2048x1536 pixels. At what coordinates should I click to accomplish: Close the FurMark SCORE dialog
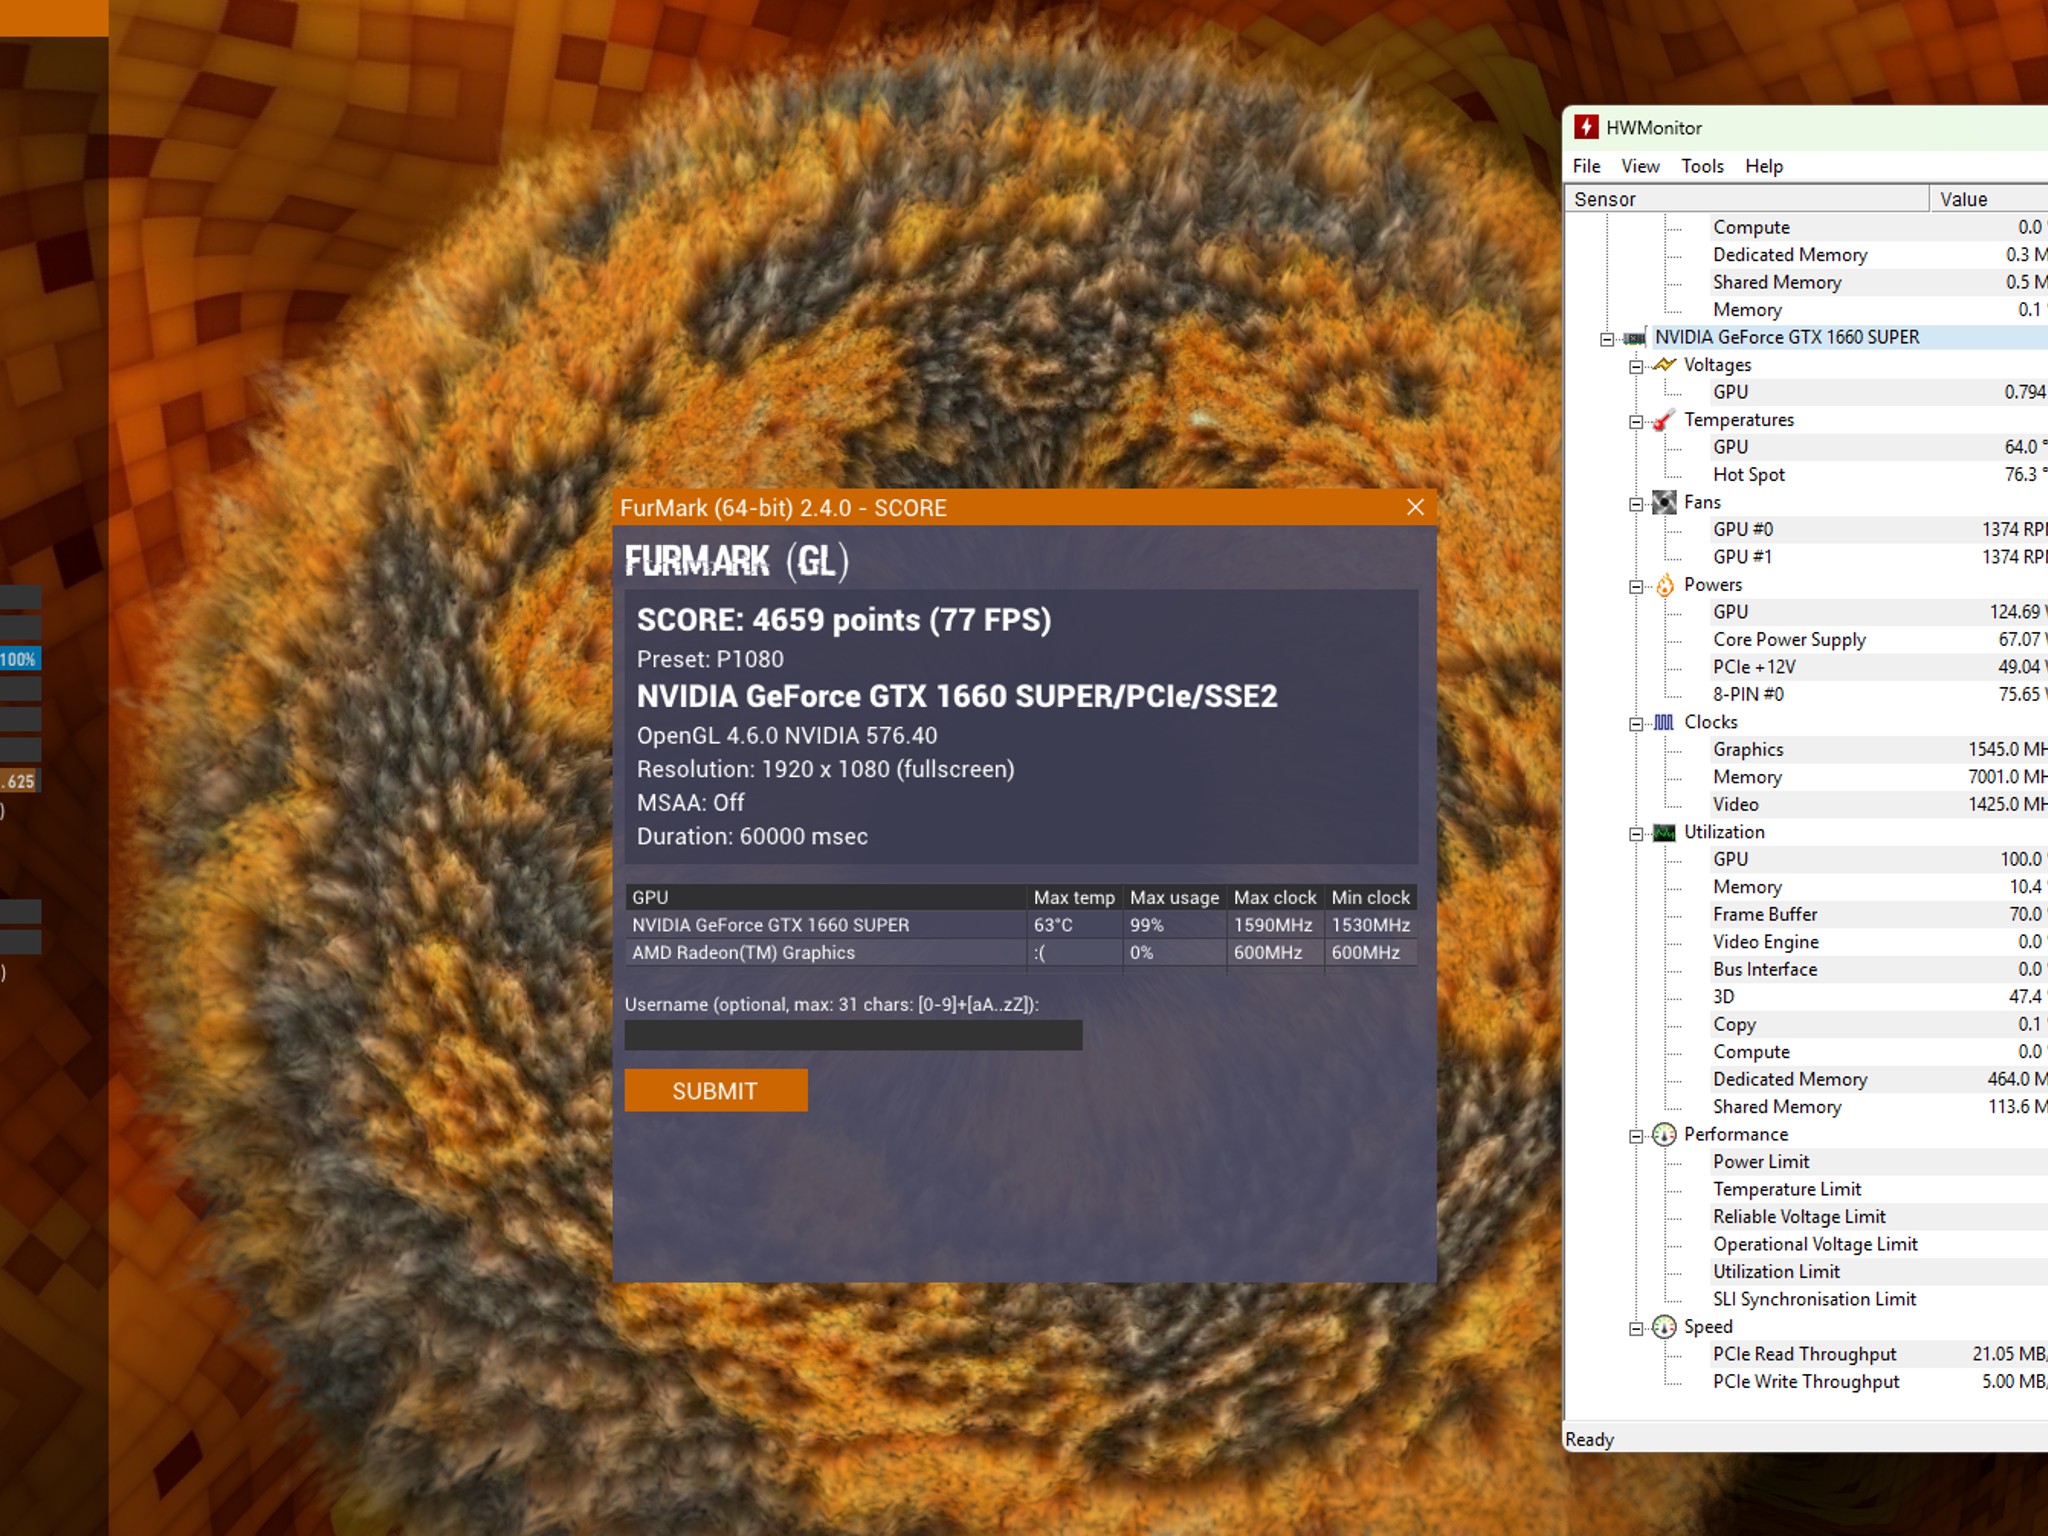click(1415, 507)
